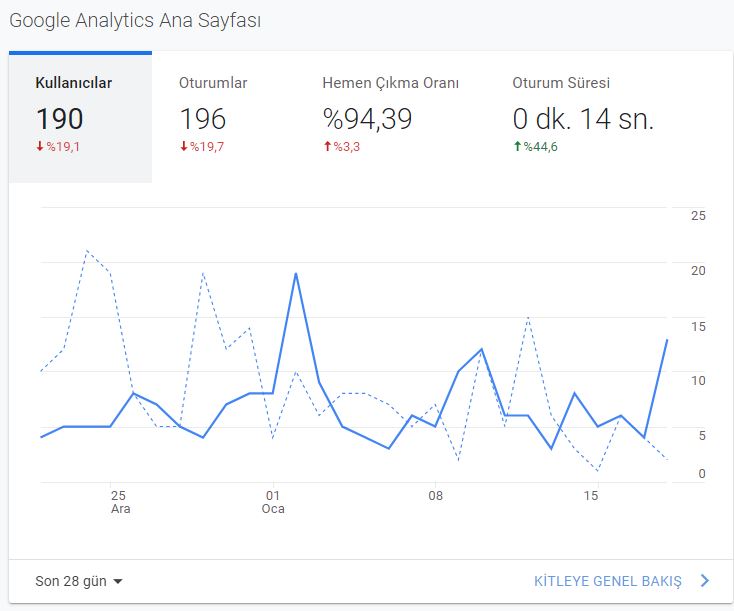The width and height of the screenshot is (734, 611).
Task: Click the KİTLEYE GENEL BAKIŞ link
Action: pyautogui.click(x=608, y=581)
